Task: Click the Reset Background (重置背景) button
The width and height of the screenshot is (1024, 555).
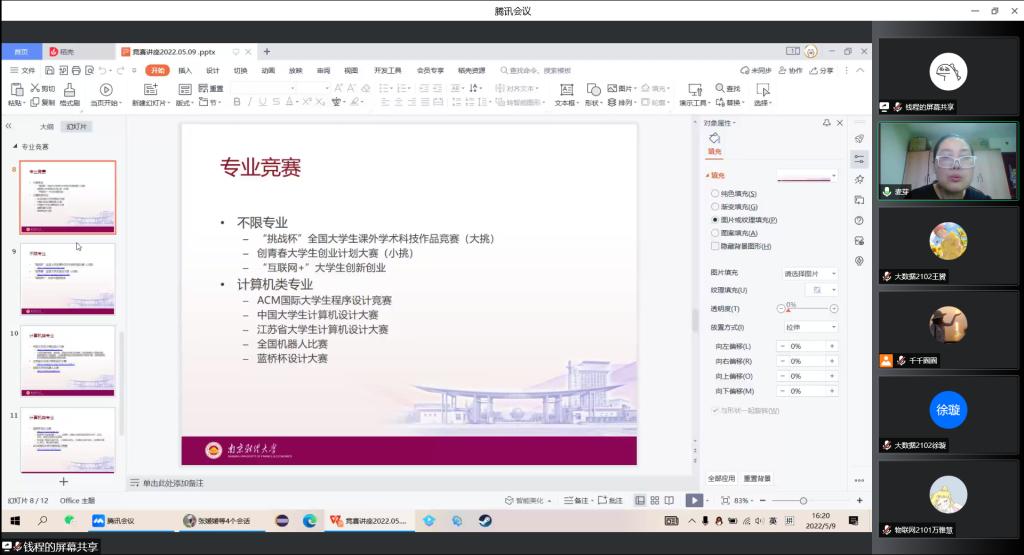Action: coord(756,479)
